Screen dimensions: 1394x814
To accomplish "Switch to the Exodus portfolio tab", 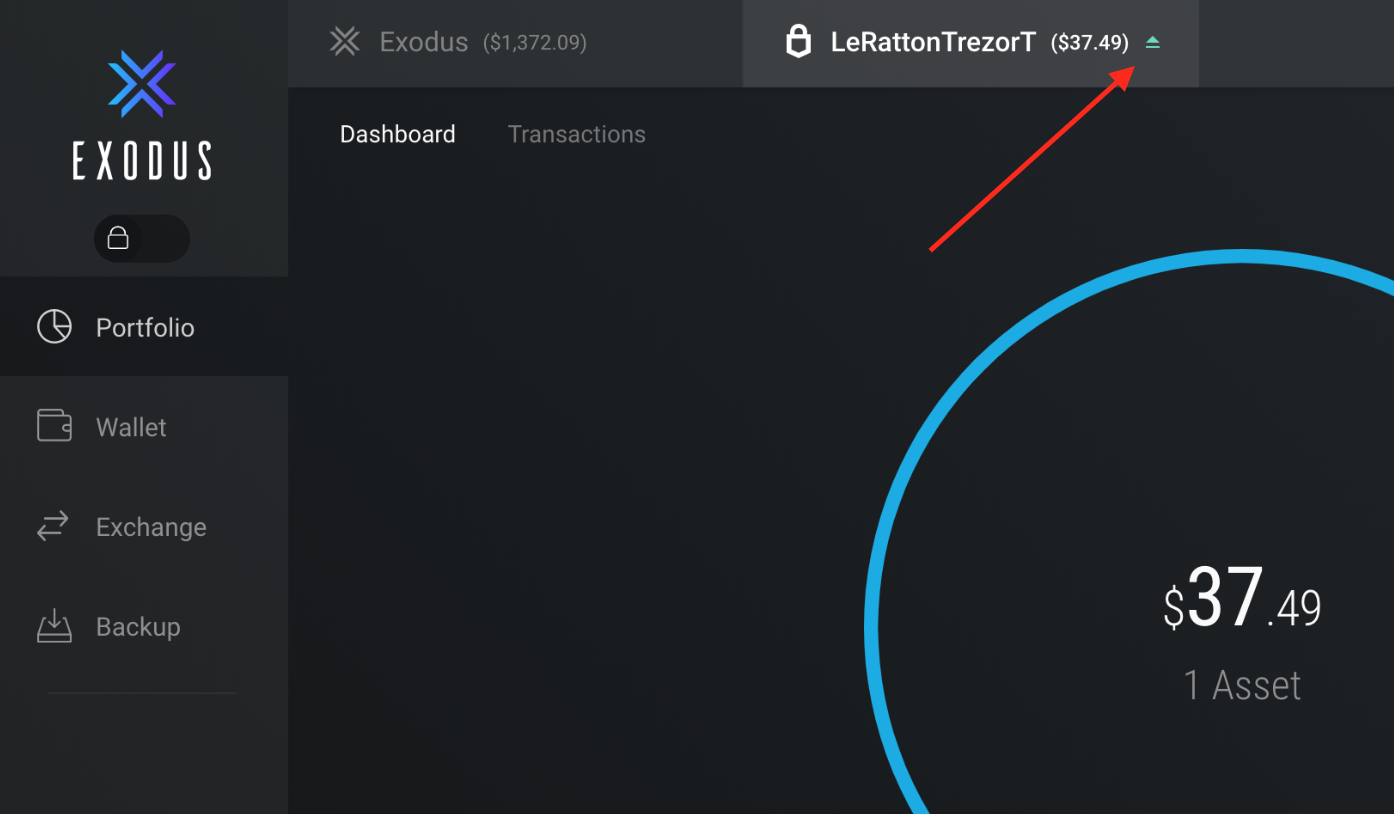I will pyautogui.click(x=515, y=43).
